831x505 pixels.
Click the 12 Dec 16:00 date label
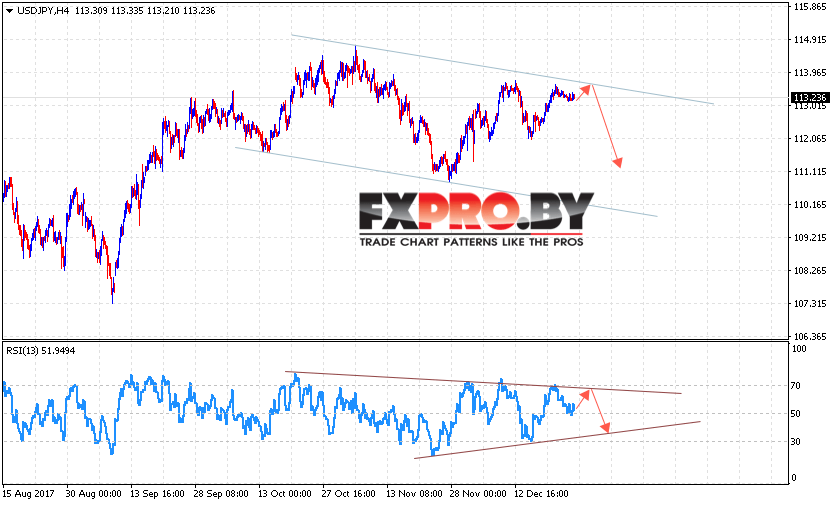541,493
